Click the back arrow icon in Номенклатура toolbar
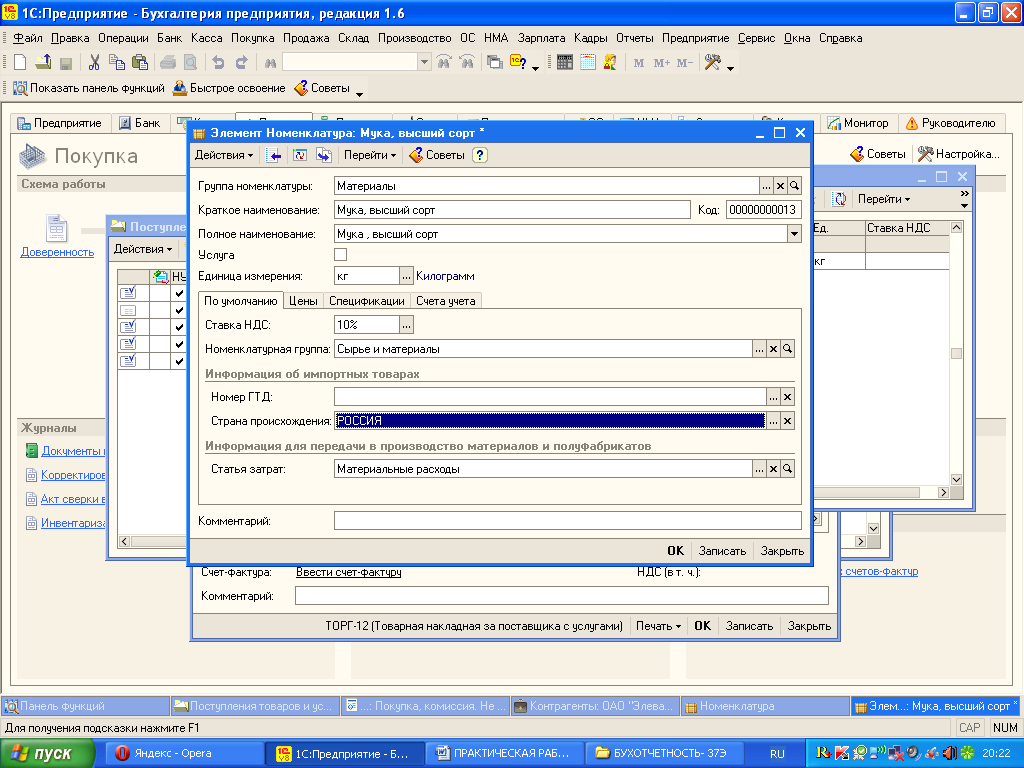 click(274, 155)
